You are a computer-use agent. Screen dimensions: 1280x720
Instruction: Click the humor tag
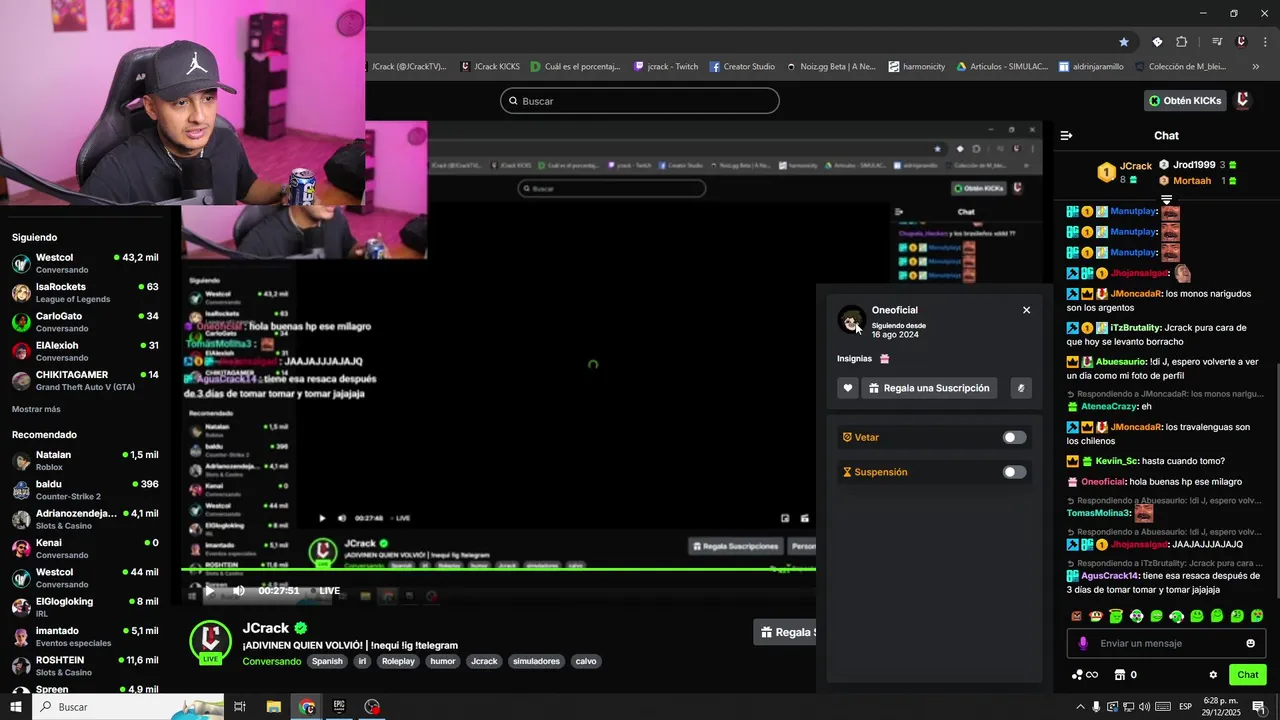pyautogui.click(x=443, y=661)
